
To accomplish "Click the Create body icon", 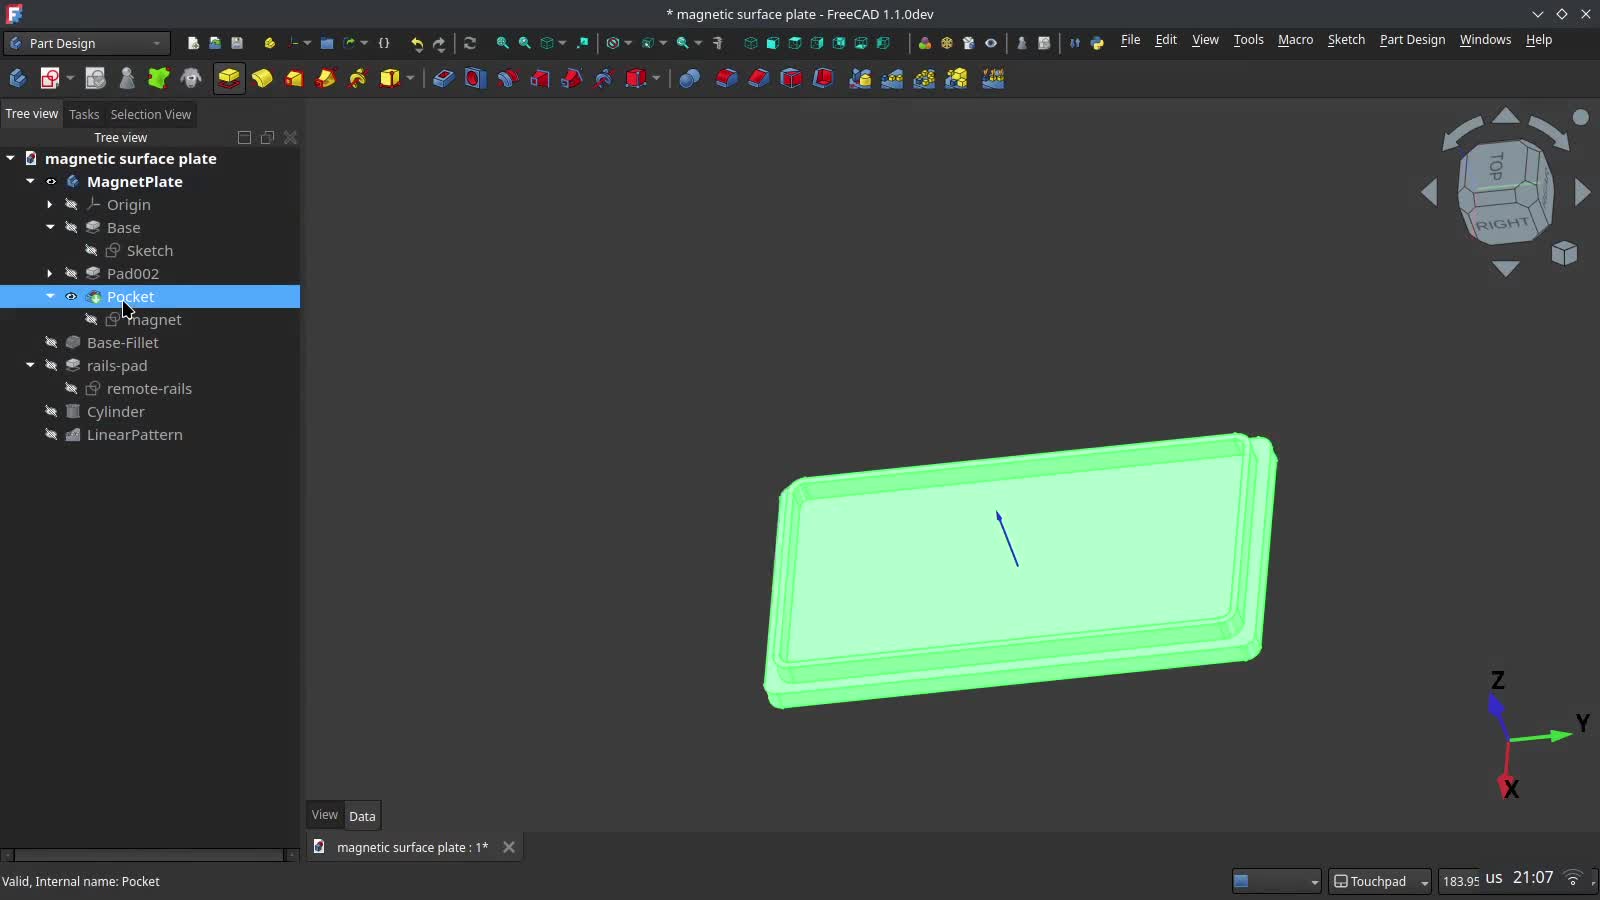I will 17,78.
